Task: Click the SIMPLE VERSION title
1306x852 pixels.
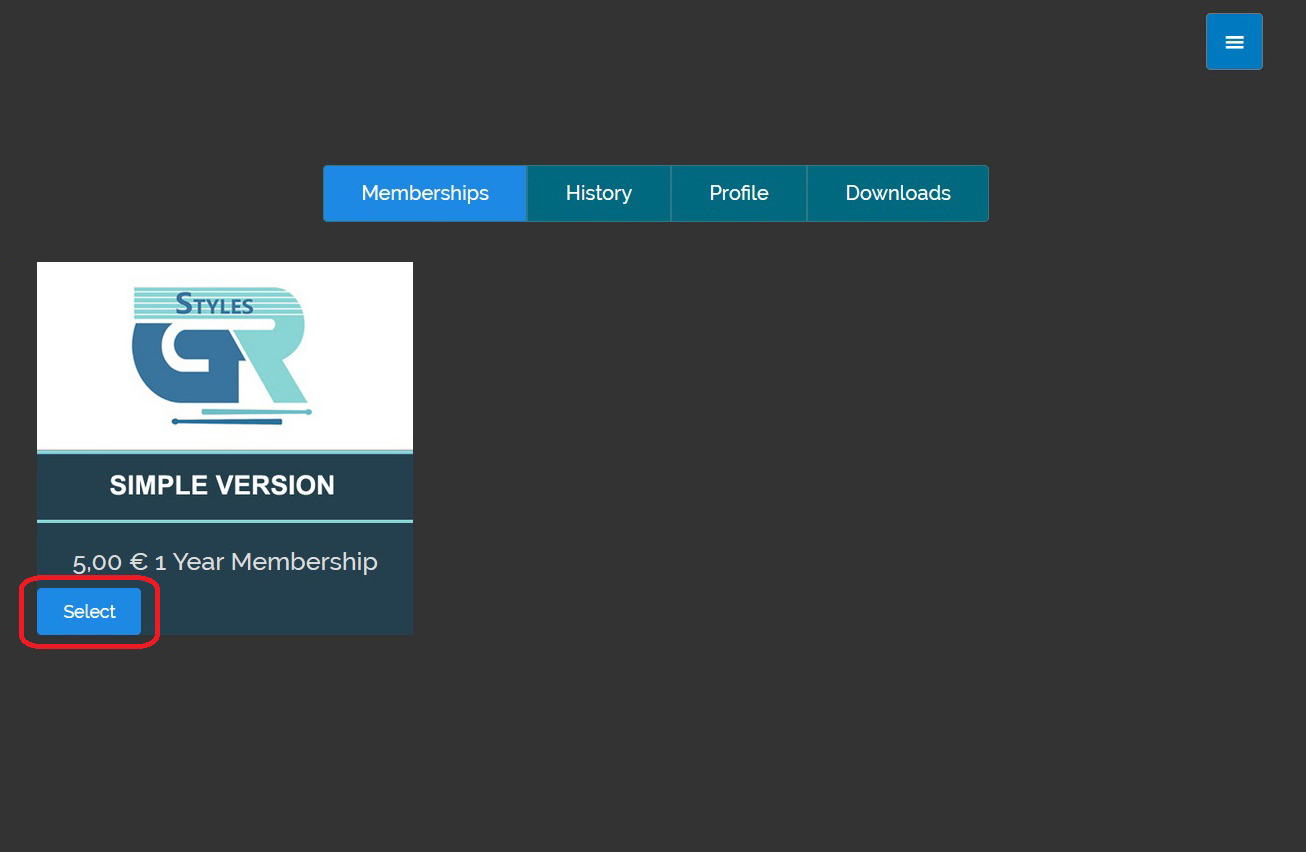Action: tap(222, 486)
